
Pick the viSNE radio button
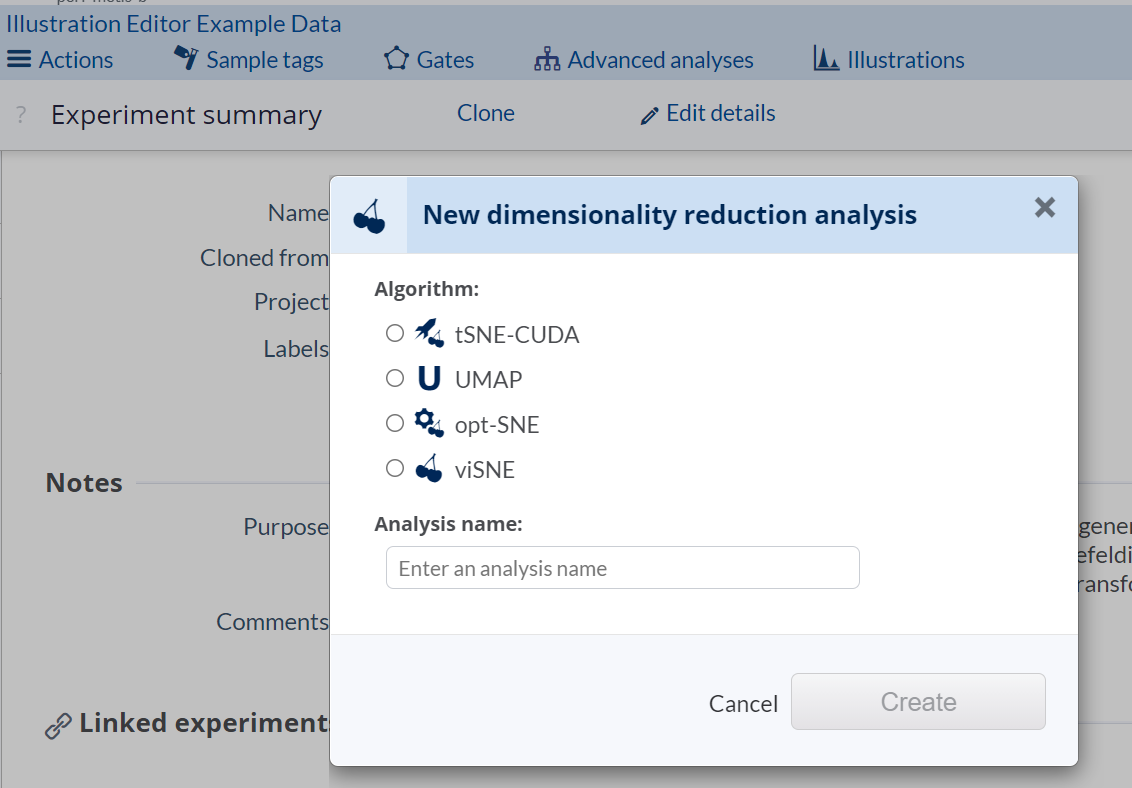[395, 468]
